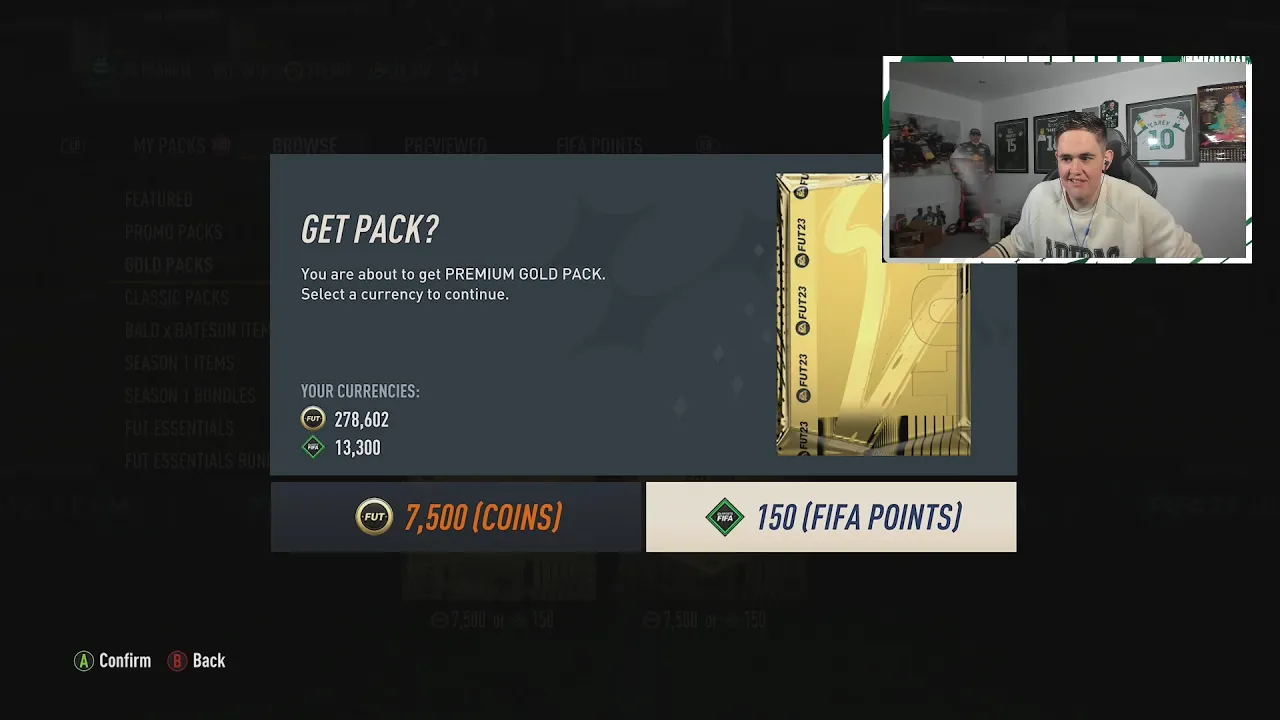This screenshot has width=1280, height=720.
Task: Open FUT Essentials category
Action: (x=179, y=428)
